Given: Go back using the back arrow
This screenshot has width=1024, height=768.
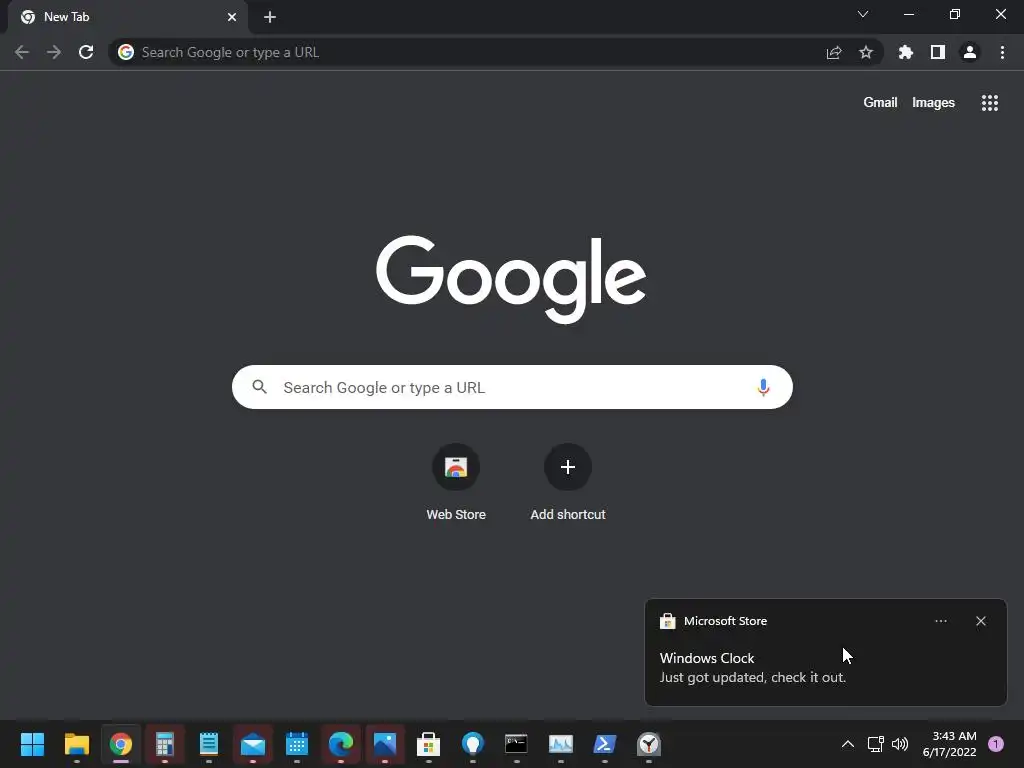Looking at the screenshot, I should pos(22,52).
